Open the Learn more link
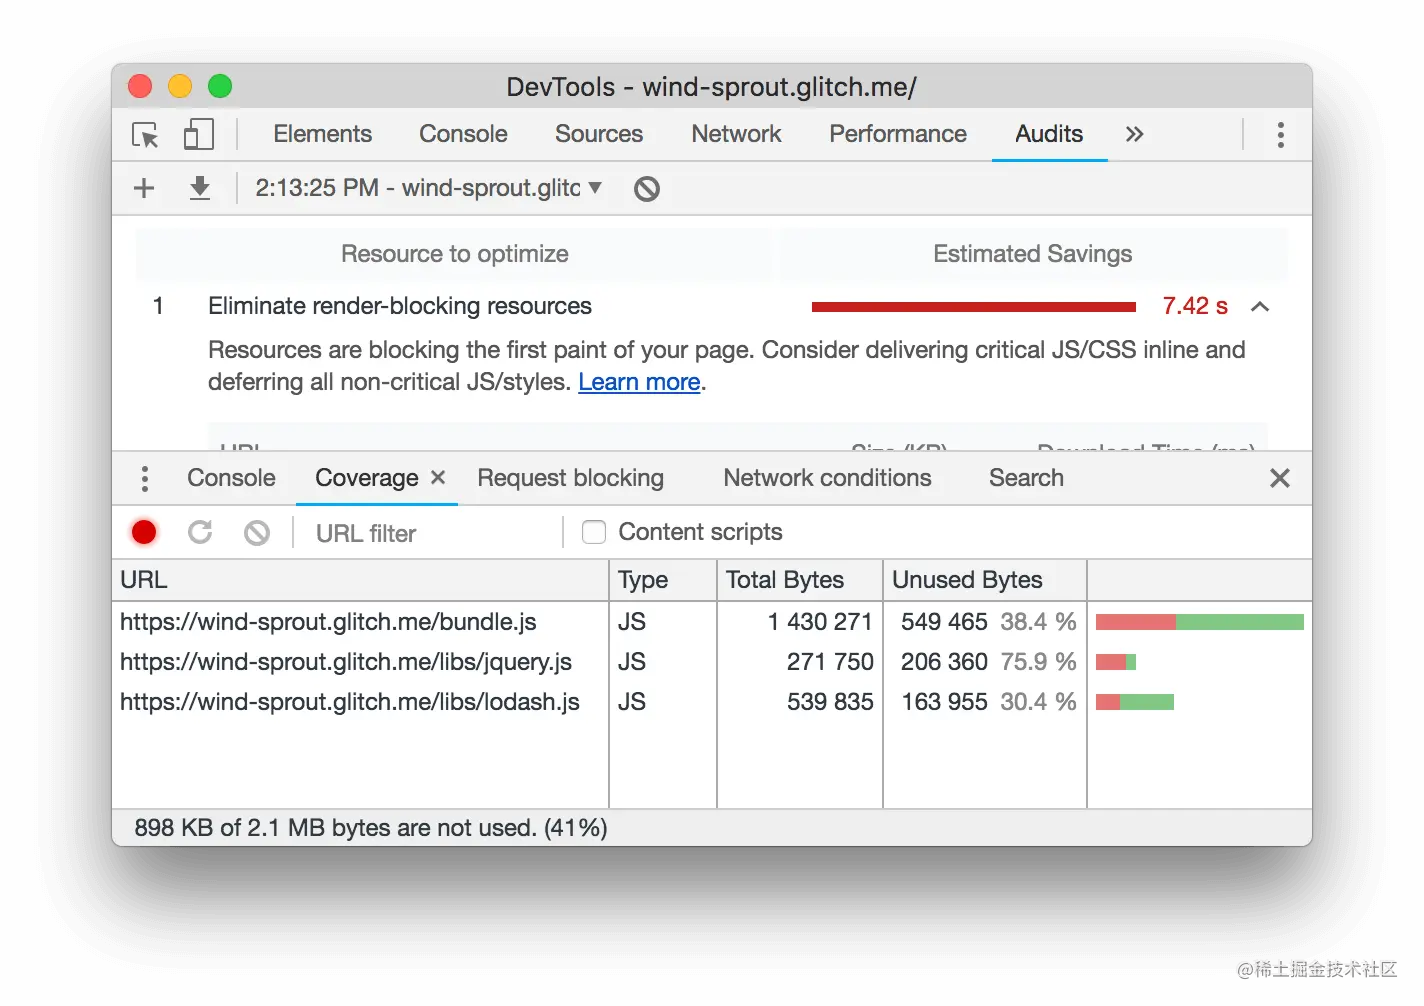Screen dimensions: 1424x1006 [x=639, y=382]
